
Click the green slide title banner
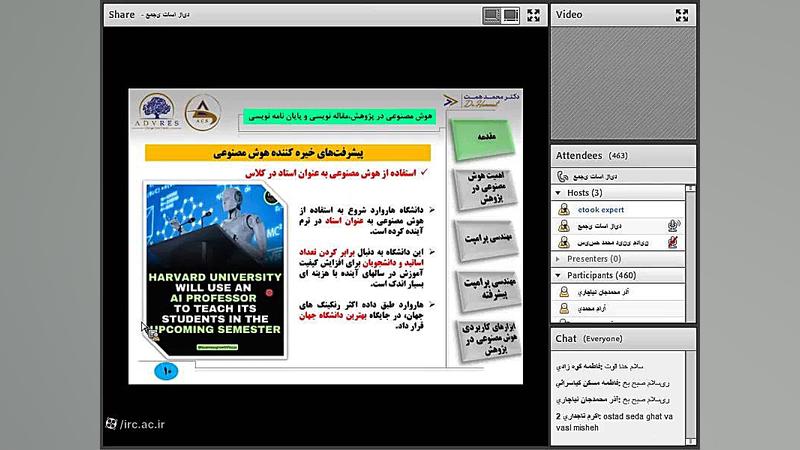pyautogui.click(x=340, y=116)
